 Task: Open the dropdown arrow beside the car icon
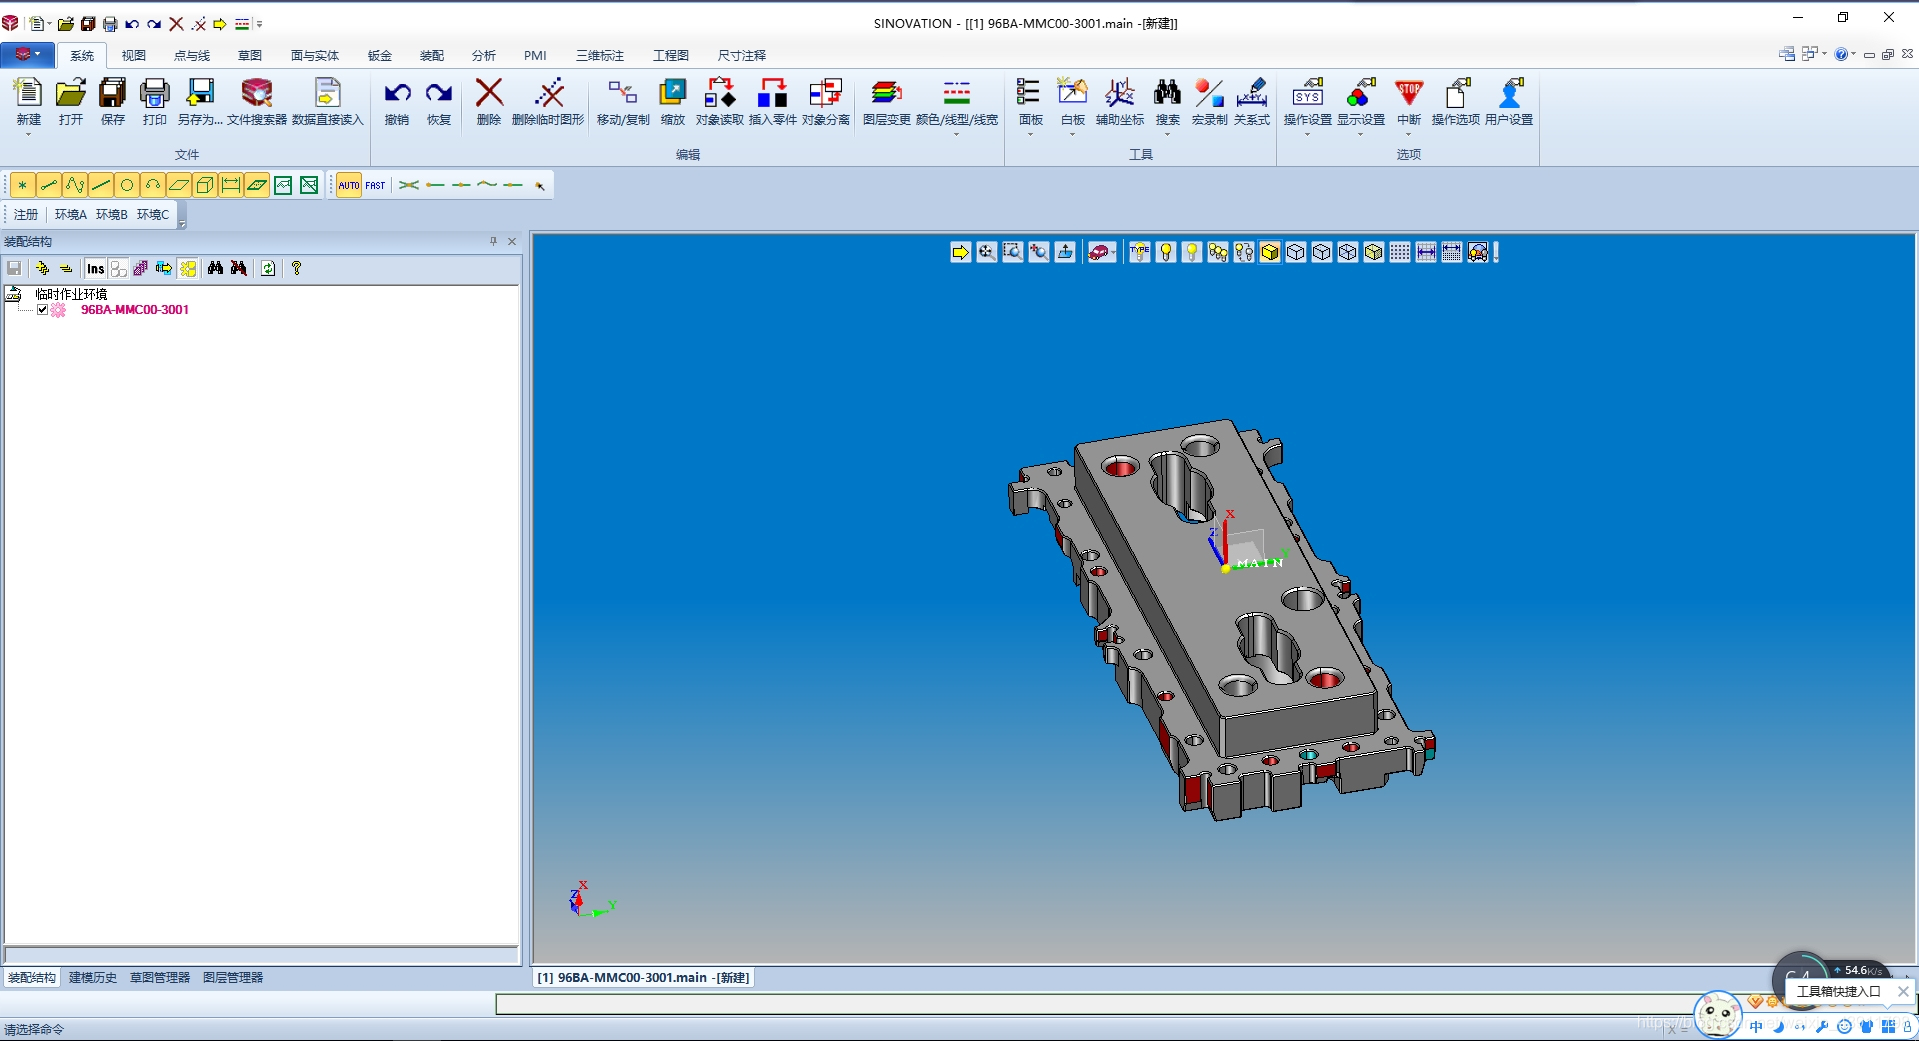tap(1115, 252)
